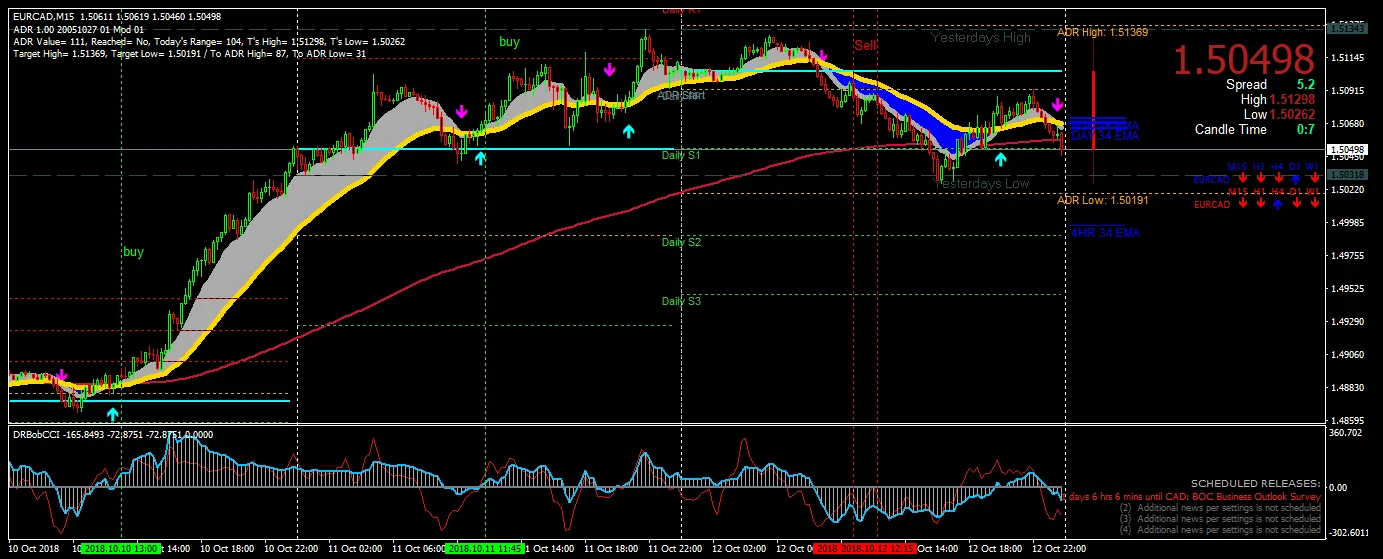This screenshot has height=559, width=1383.
Task: Click the magenta down arrow nearest the Sell label
Action: (822, 56)
